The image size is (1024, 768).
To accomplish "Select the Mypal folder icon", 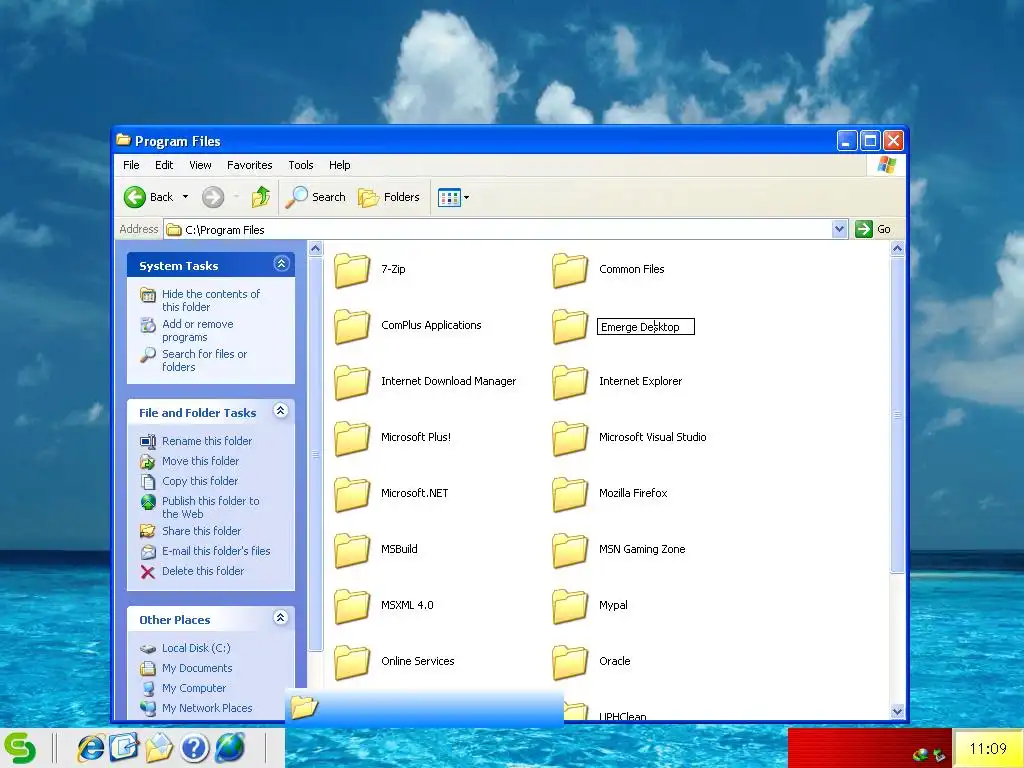I will pos(570,607).
